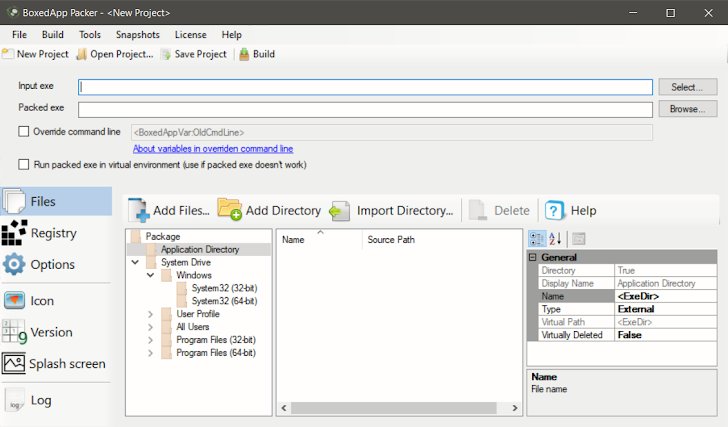Expand Program Files (64-bit) node
The image size is (728, 427).
pyautogui.click(x=150, y=353)
